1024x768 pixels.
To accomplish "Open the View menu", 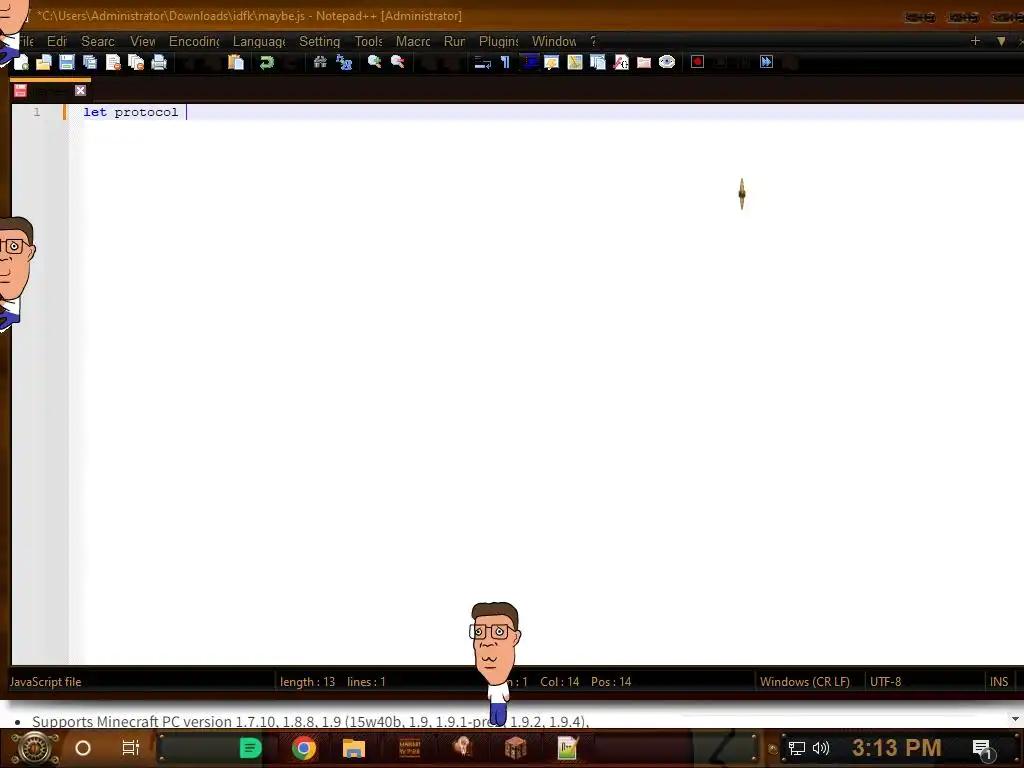I will (142, 41).
